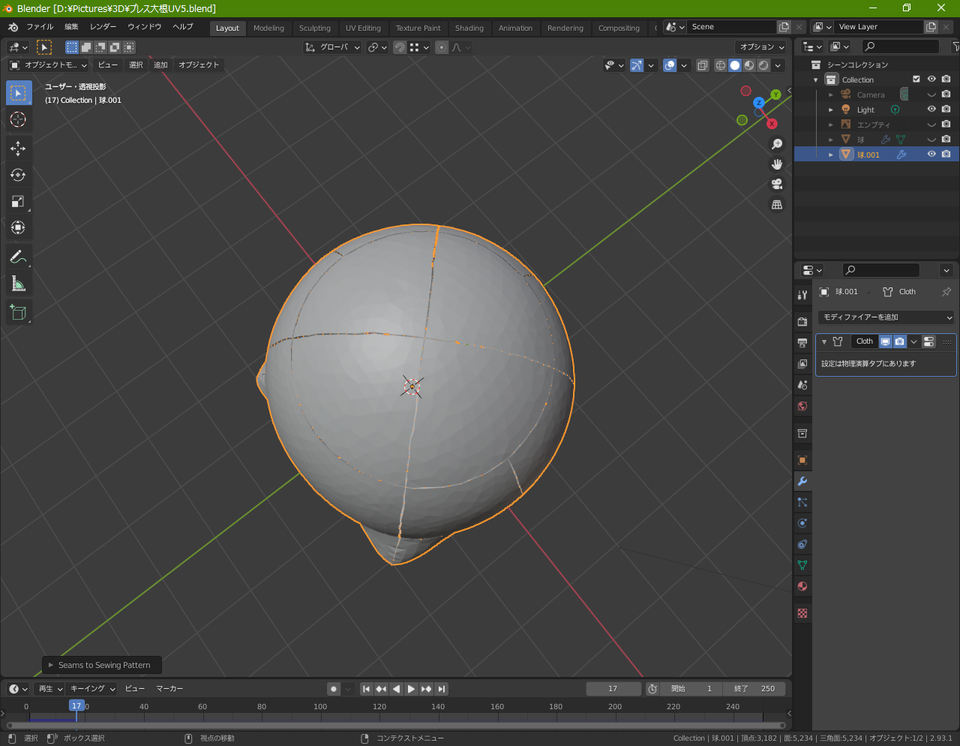Hide the Light object in viewport
Image resolution: width=960 pixels, height=746 pixels.
click(x=931, y=109)
